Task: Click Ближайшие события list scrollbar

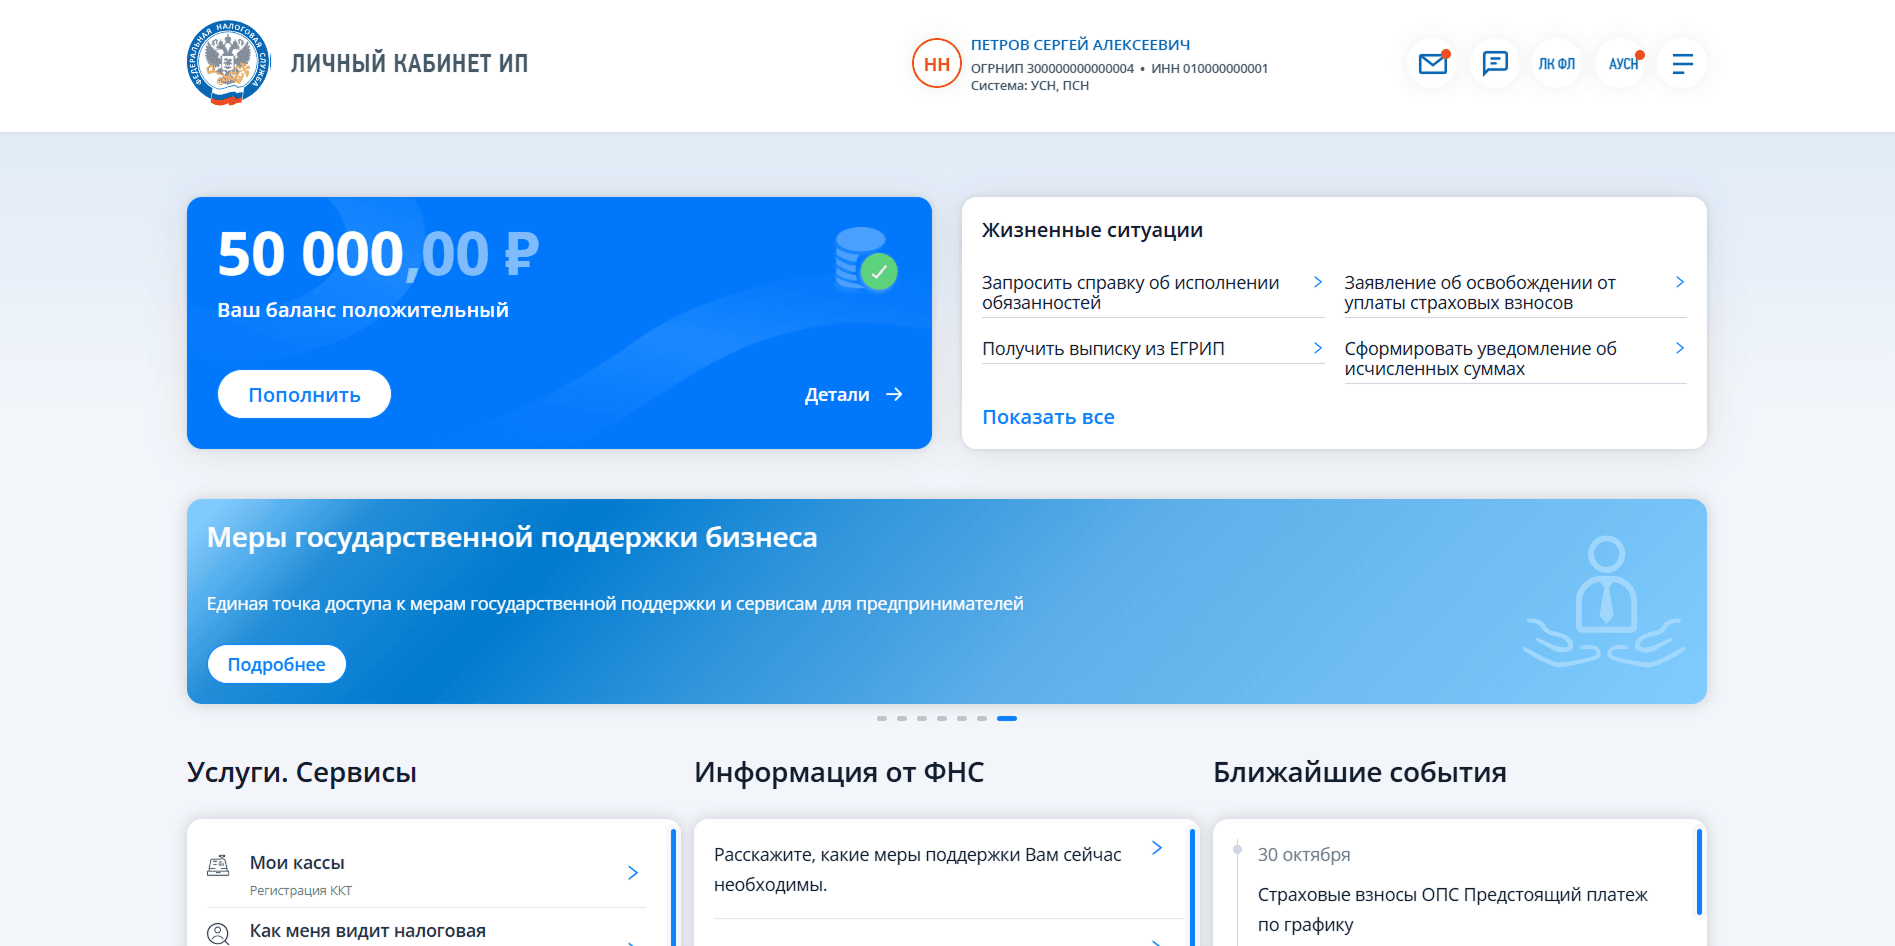Action: 1699,872
